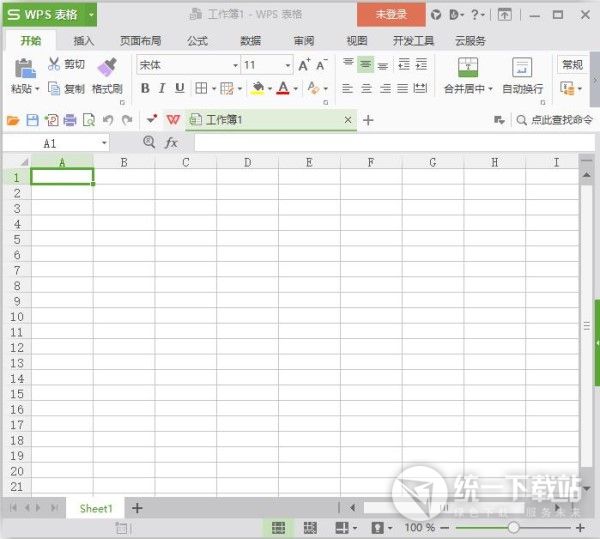Click the clear format eraser icon
Screen dimensions: 600x539
tap(313, 88)
